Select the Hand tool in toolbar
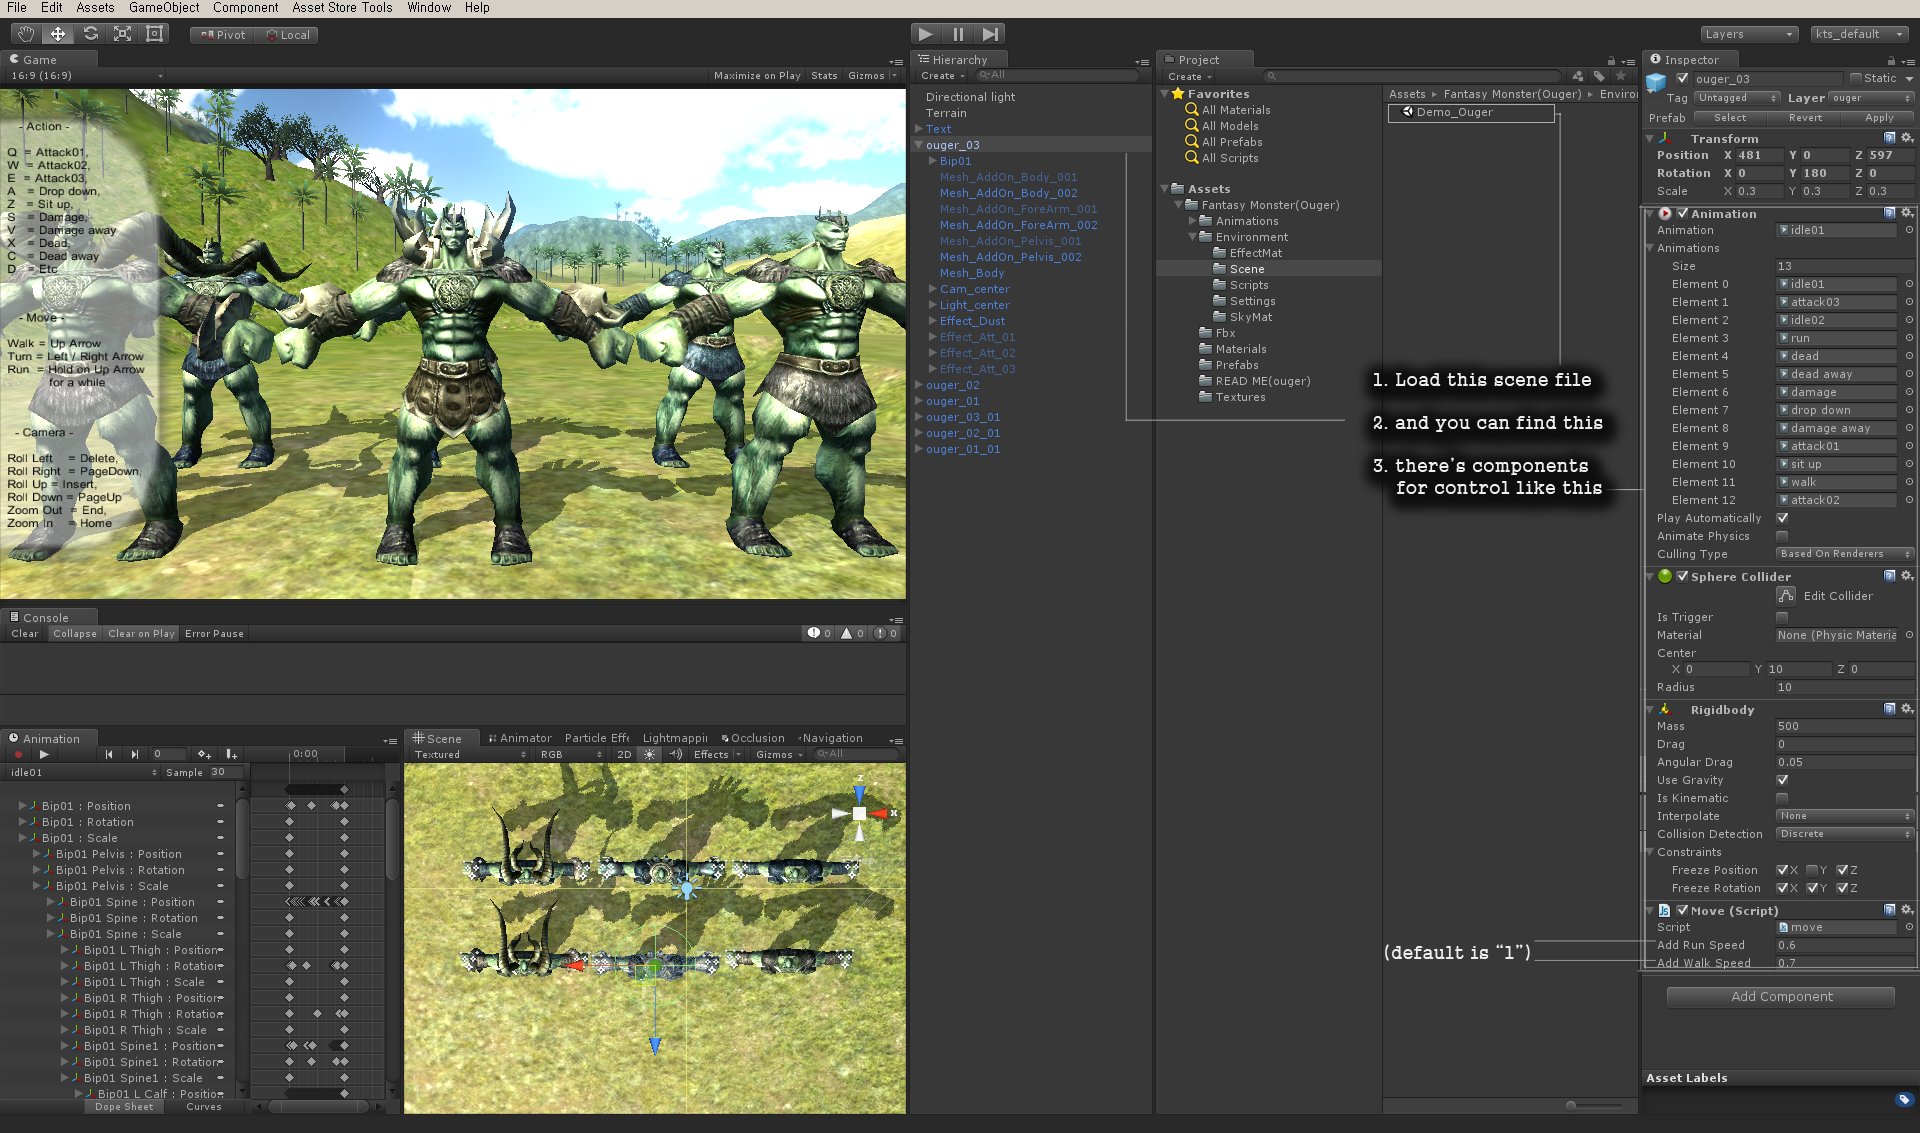The image size is (1920, 1133). 26,34
